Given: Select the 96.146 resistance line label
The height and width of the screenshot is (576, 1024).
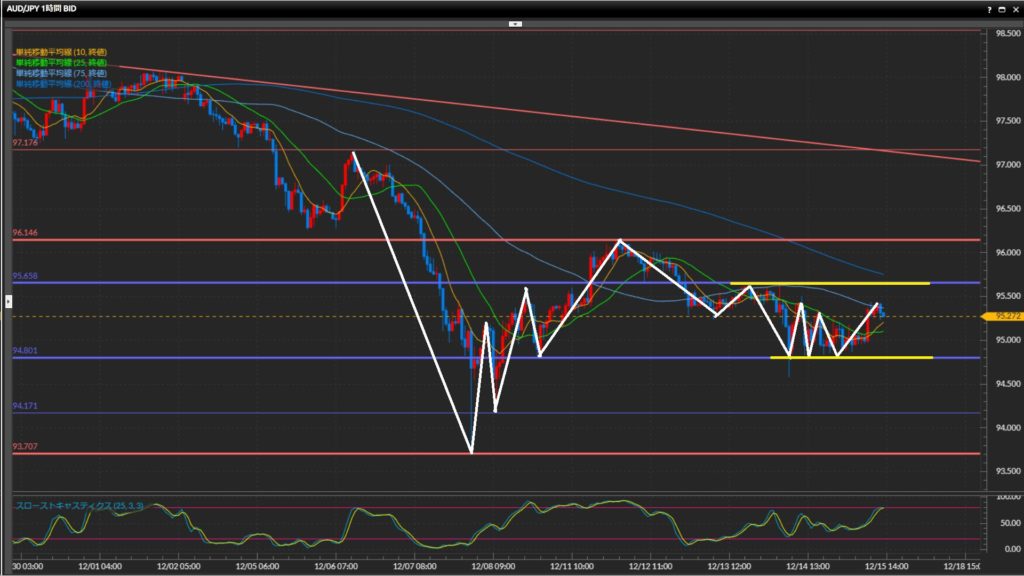Looking at the screenshot, I should [x=24, y=233].
